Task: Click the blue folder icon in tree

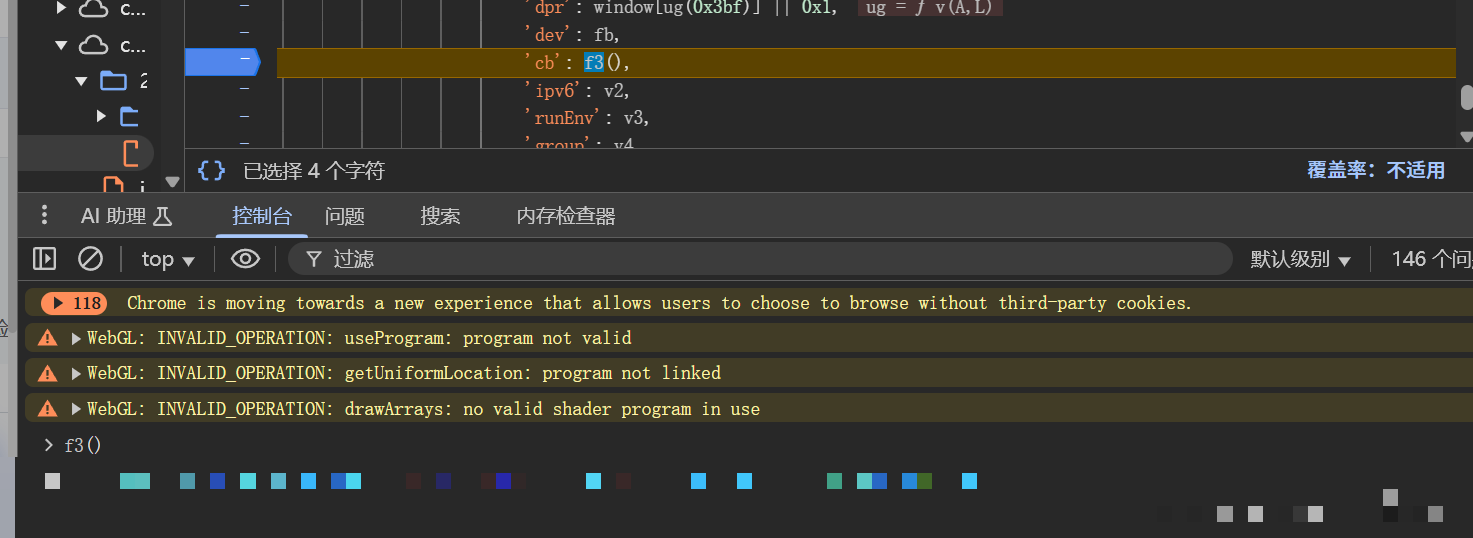Action: pyautogui.click(x=114, y=81)
